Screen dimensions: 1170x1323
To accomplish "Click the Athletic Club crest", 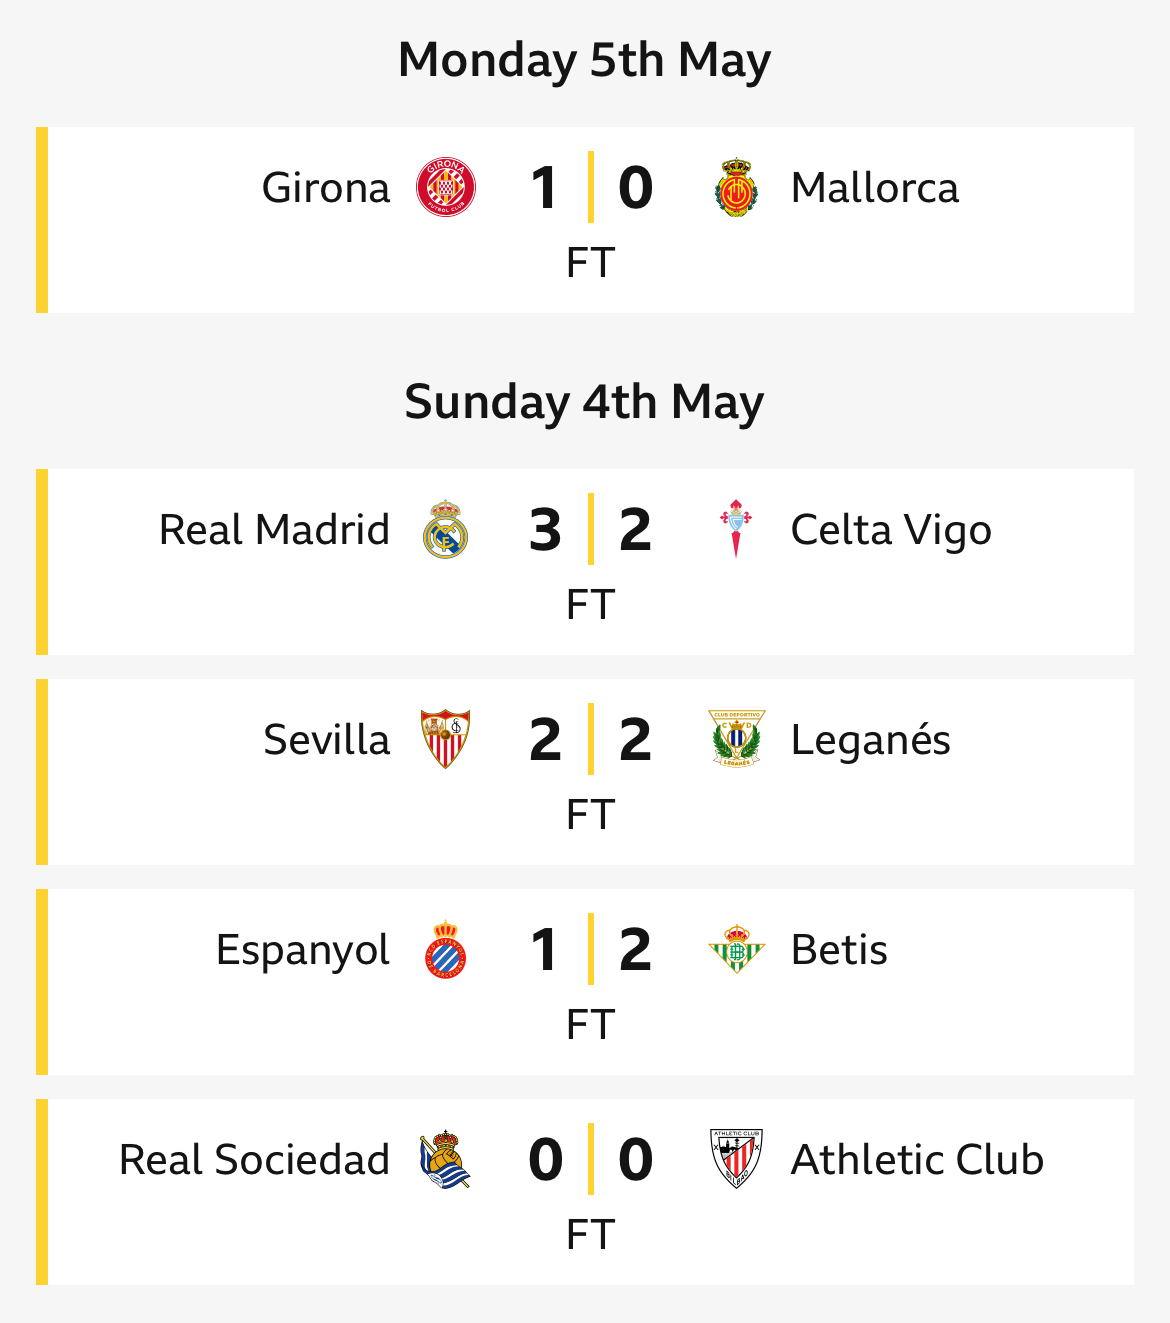I will (736, 1159).
